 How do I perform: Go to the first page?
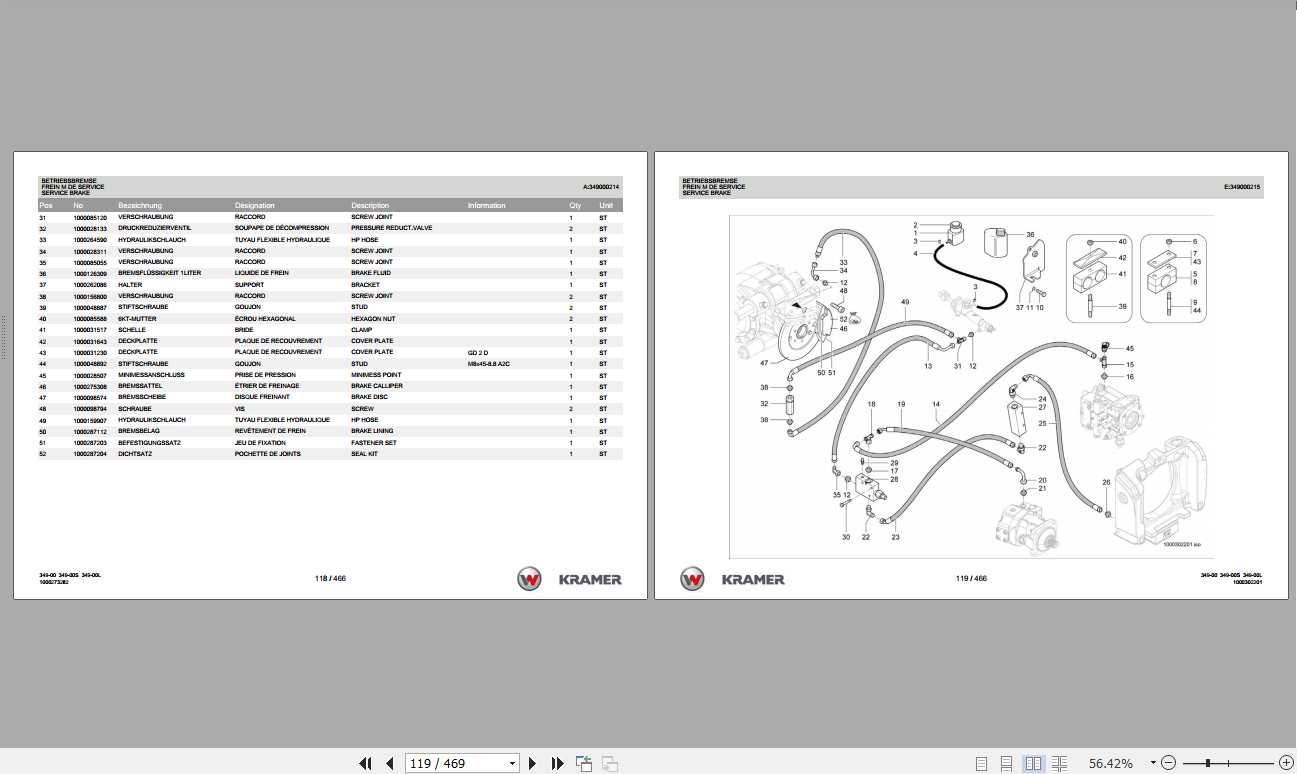pos(366,763)
